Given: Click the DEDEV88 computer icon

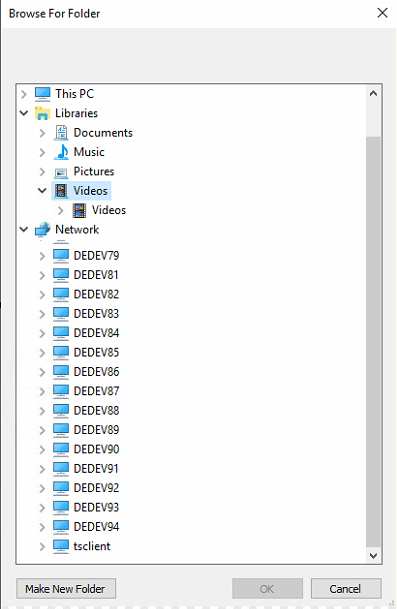Looking at the screenshot, I should tap(61, 411).
